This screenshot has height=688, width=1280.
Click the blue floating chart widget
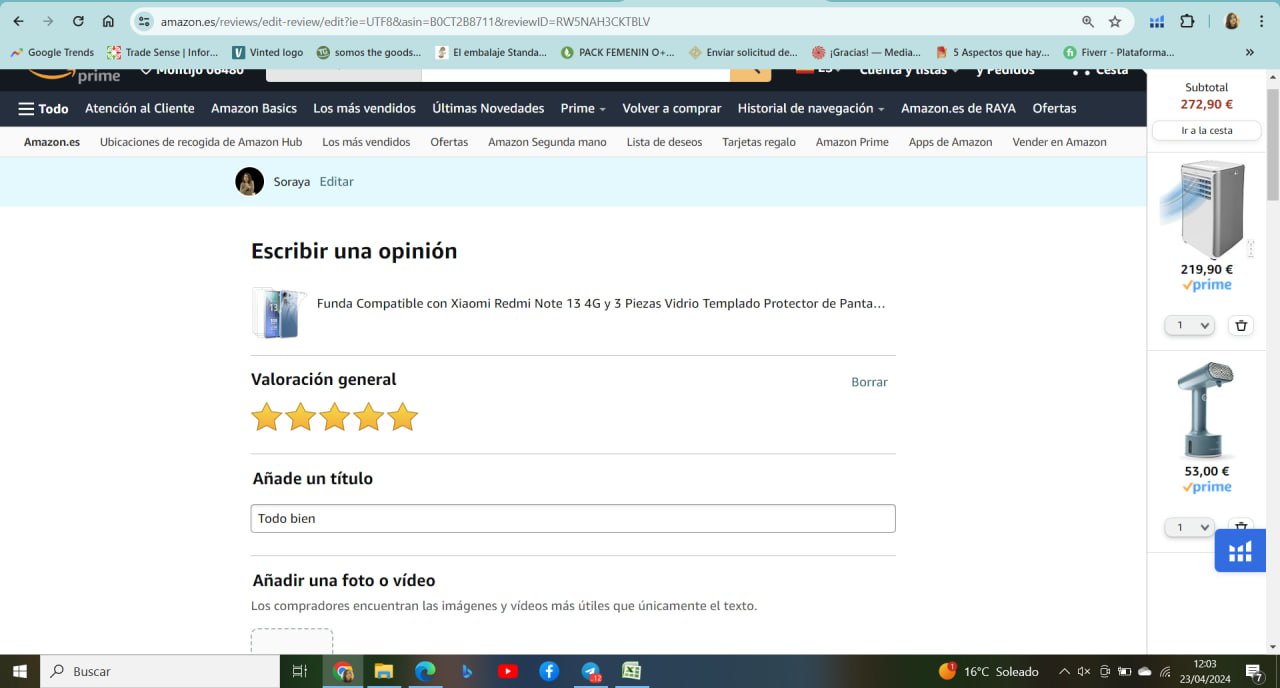1240,551
